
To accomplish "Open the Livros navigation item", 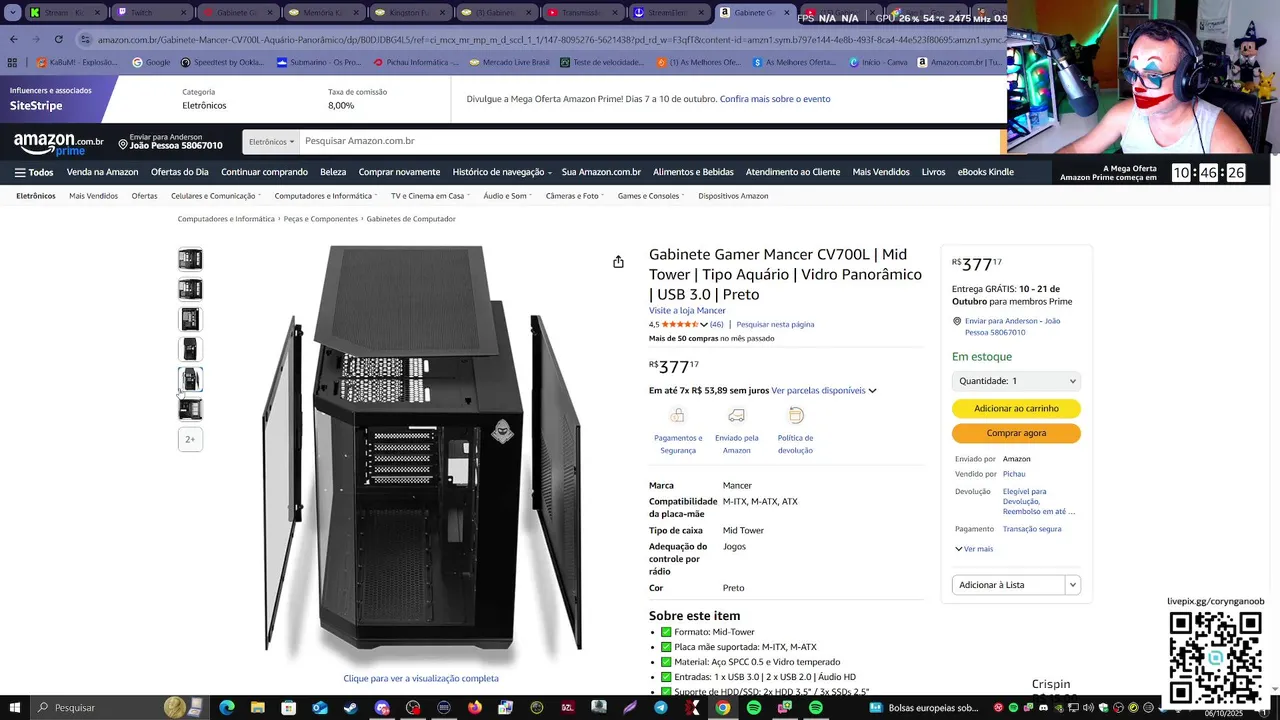I will [x=933, y=172].
